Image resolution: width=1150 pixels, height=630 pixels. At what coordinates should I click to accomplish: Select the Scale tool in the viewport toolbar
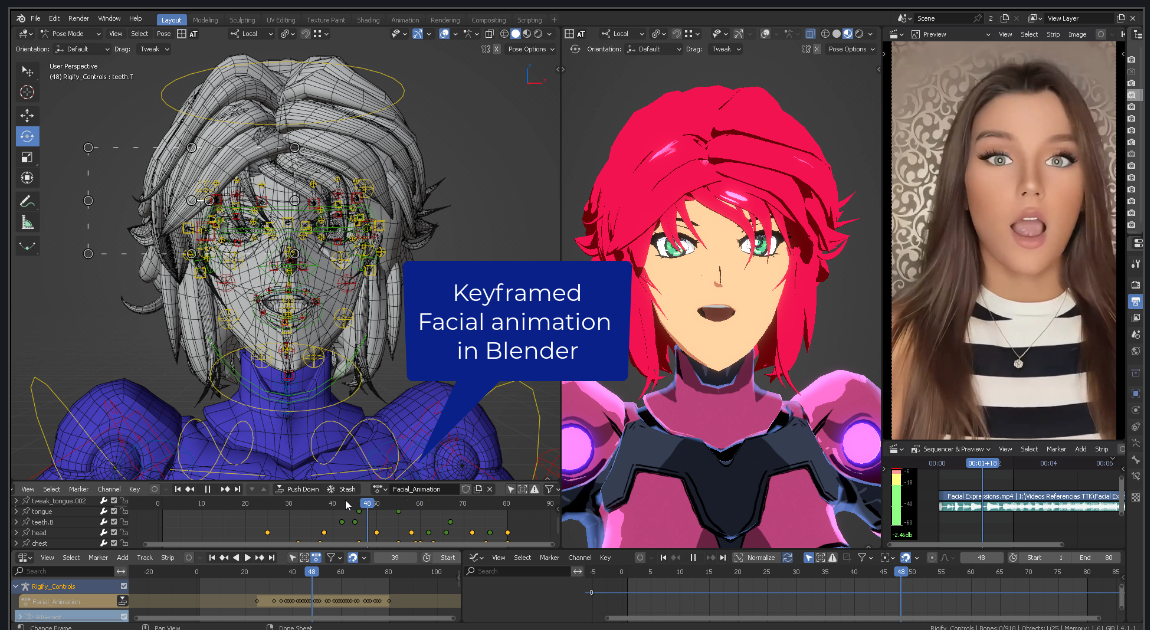click(27, 157)
